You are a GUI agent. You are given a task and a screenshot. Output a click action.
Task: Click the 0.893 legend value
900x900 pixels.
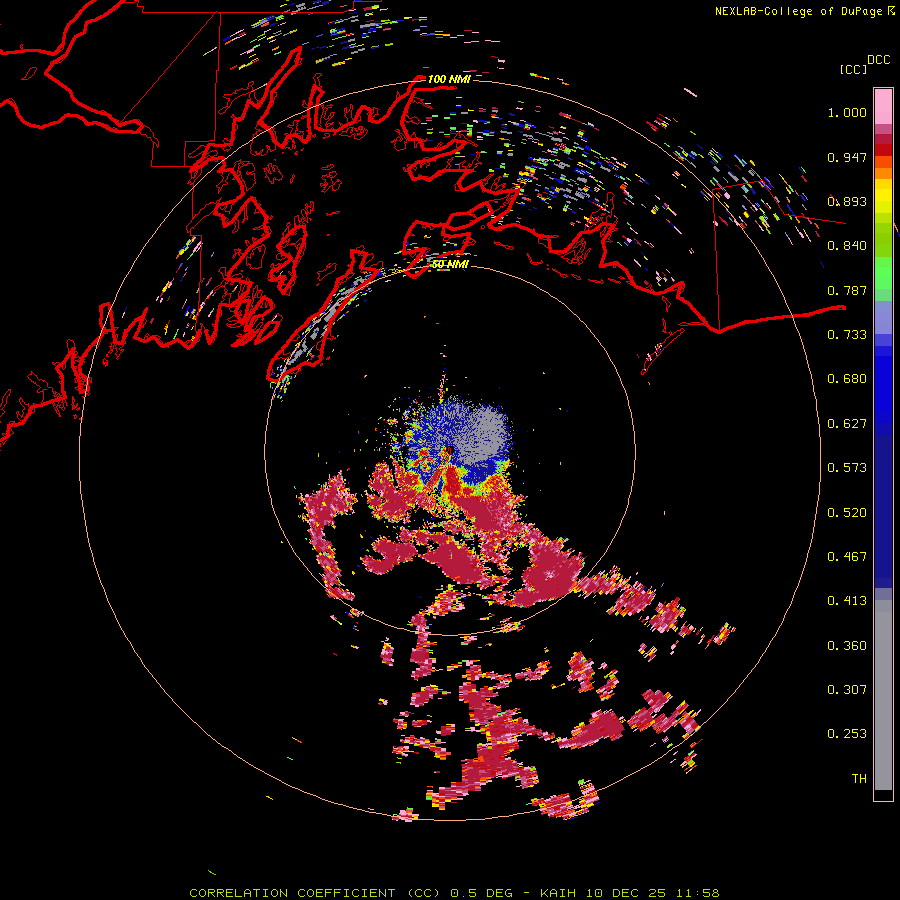(847, 201)
